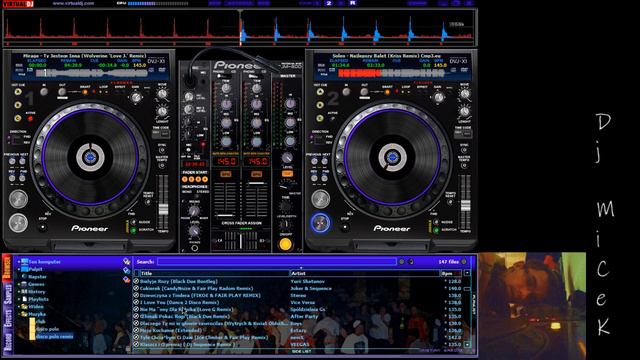640x360 pixels.
Task: Enable deck 2 Scratch mode
Action: 436,230
